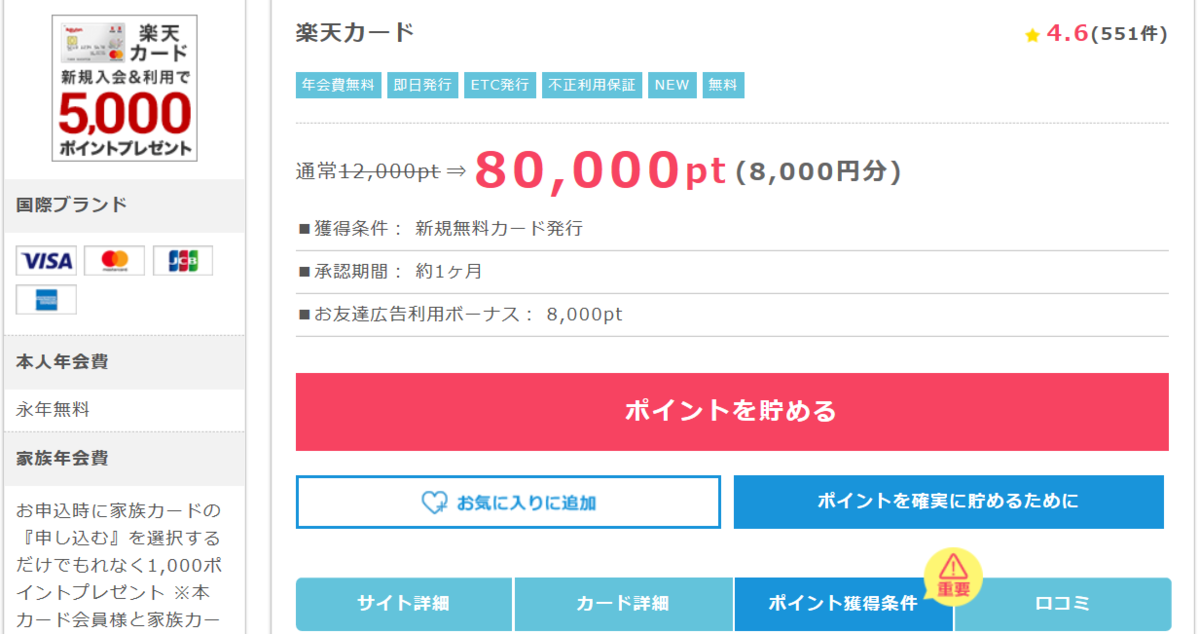
Task: Click the ポイントを貯める button
Action: (730, 411)
